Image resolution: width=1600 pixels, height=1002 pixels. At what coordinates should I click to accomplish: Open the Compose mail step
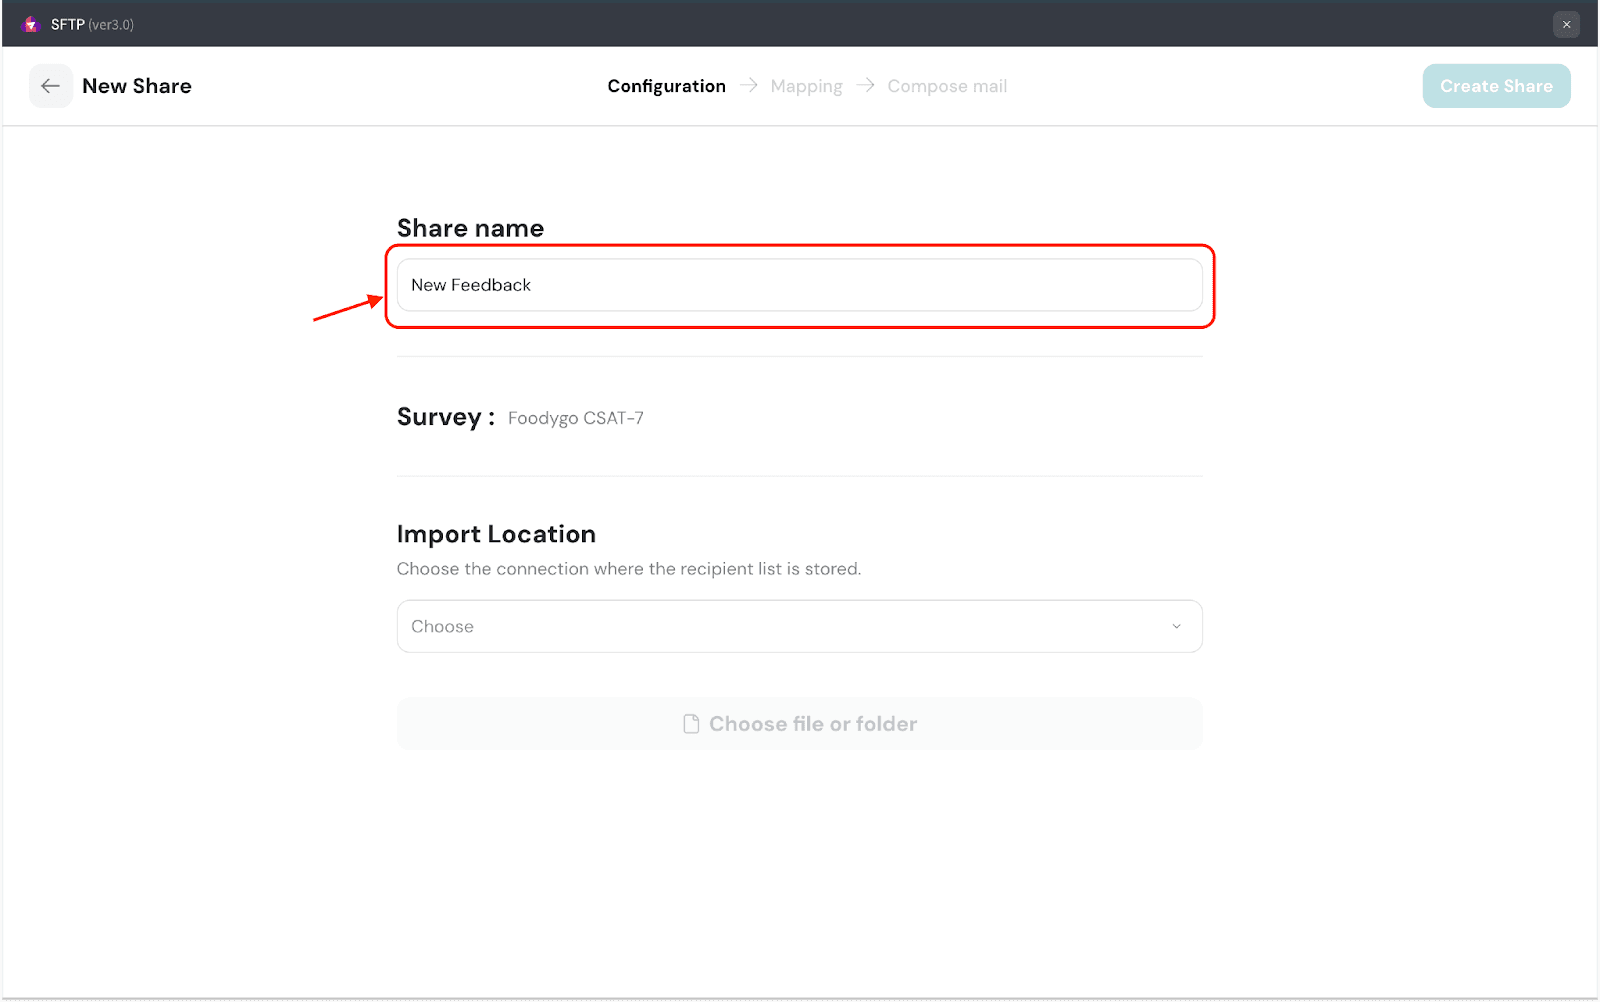click(947, 86)
